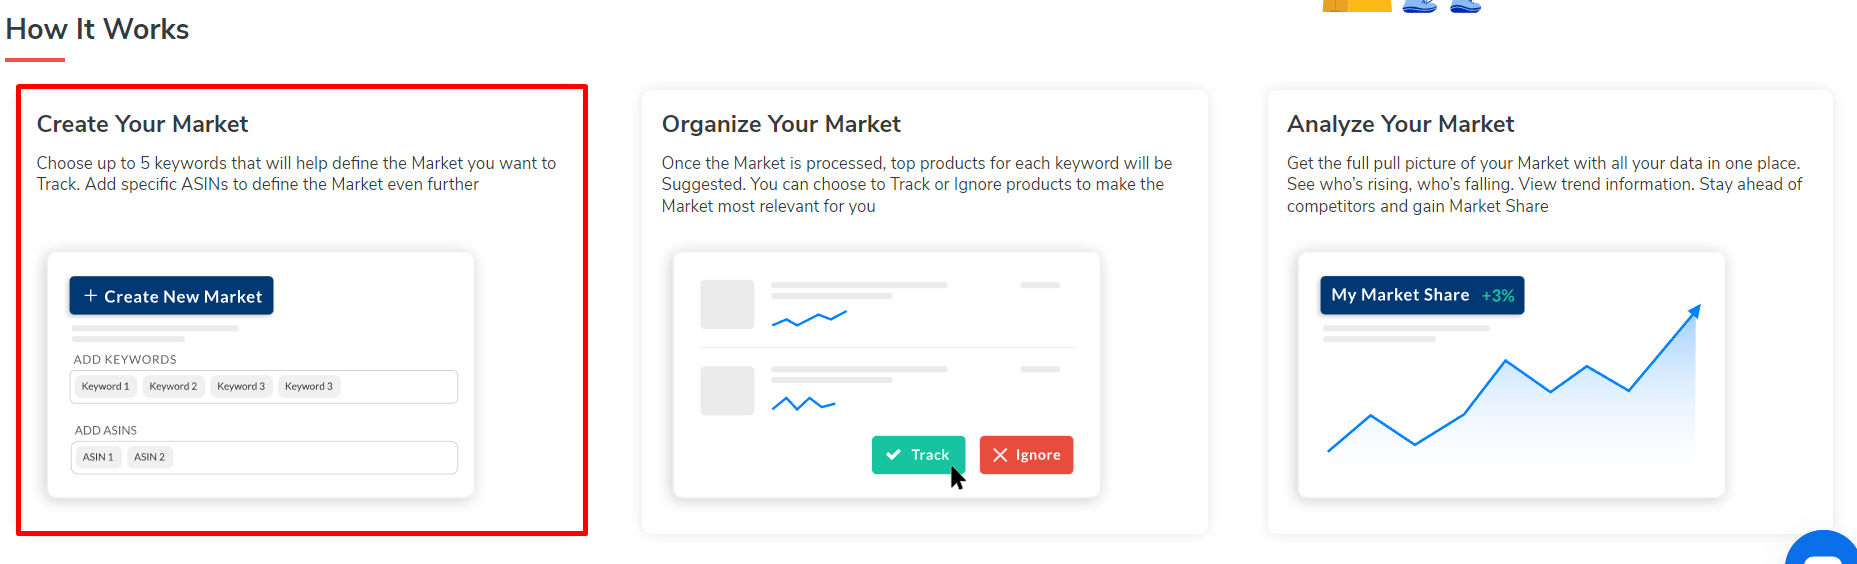Open the blue chat bubble icon

click(1823, 552)
